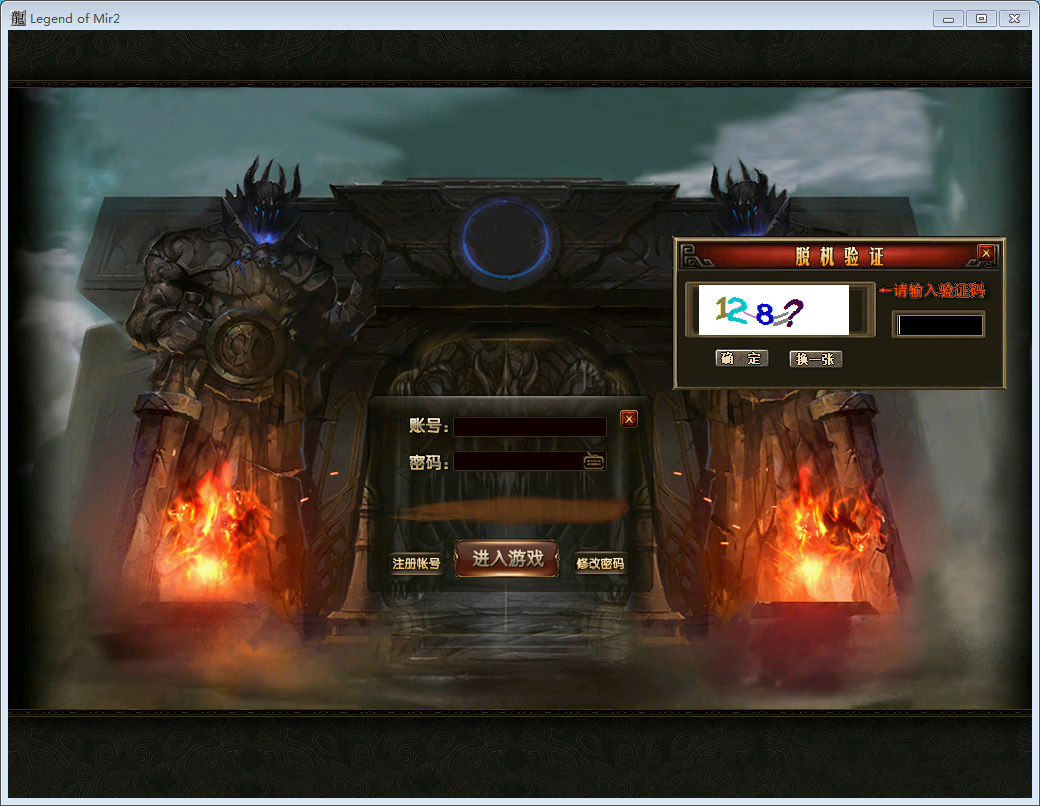Maximize the Legend of Mir2 window
Screen dimensions: 1040x806
pyautogui.click(x=981, y=18)
